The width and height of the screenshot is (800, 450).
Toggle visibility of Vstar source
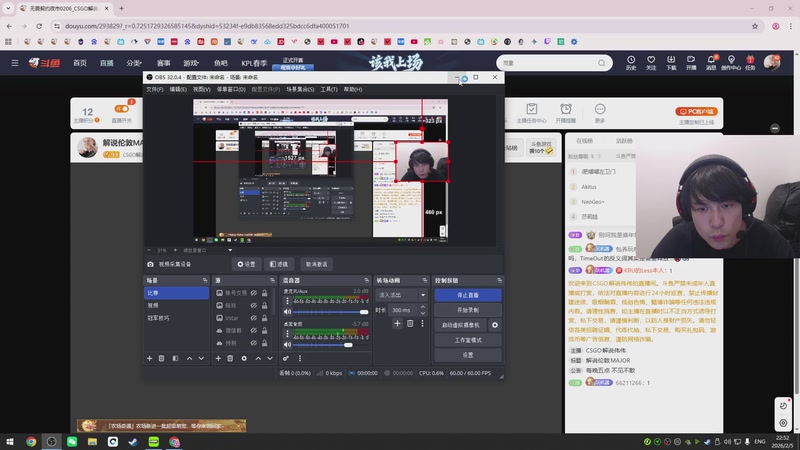(x=254, y=318)
